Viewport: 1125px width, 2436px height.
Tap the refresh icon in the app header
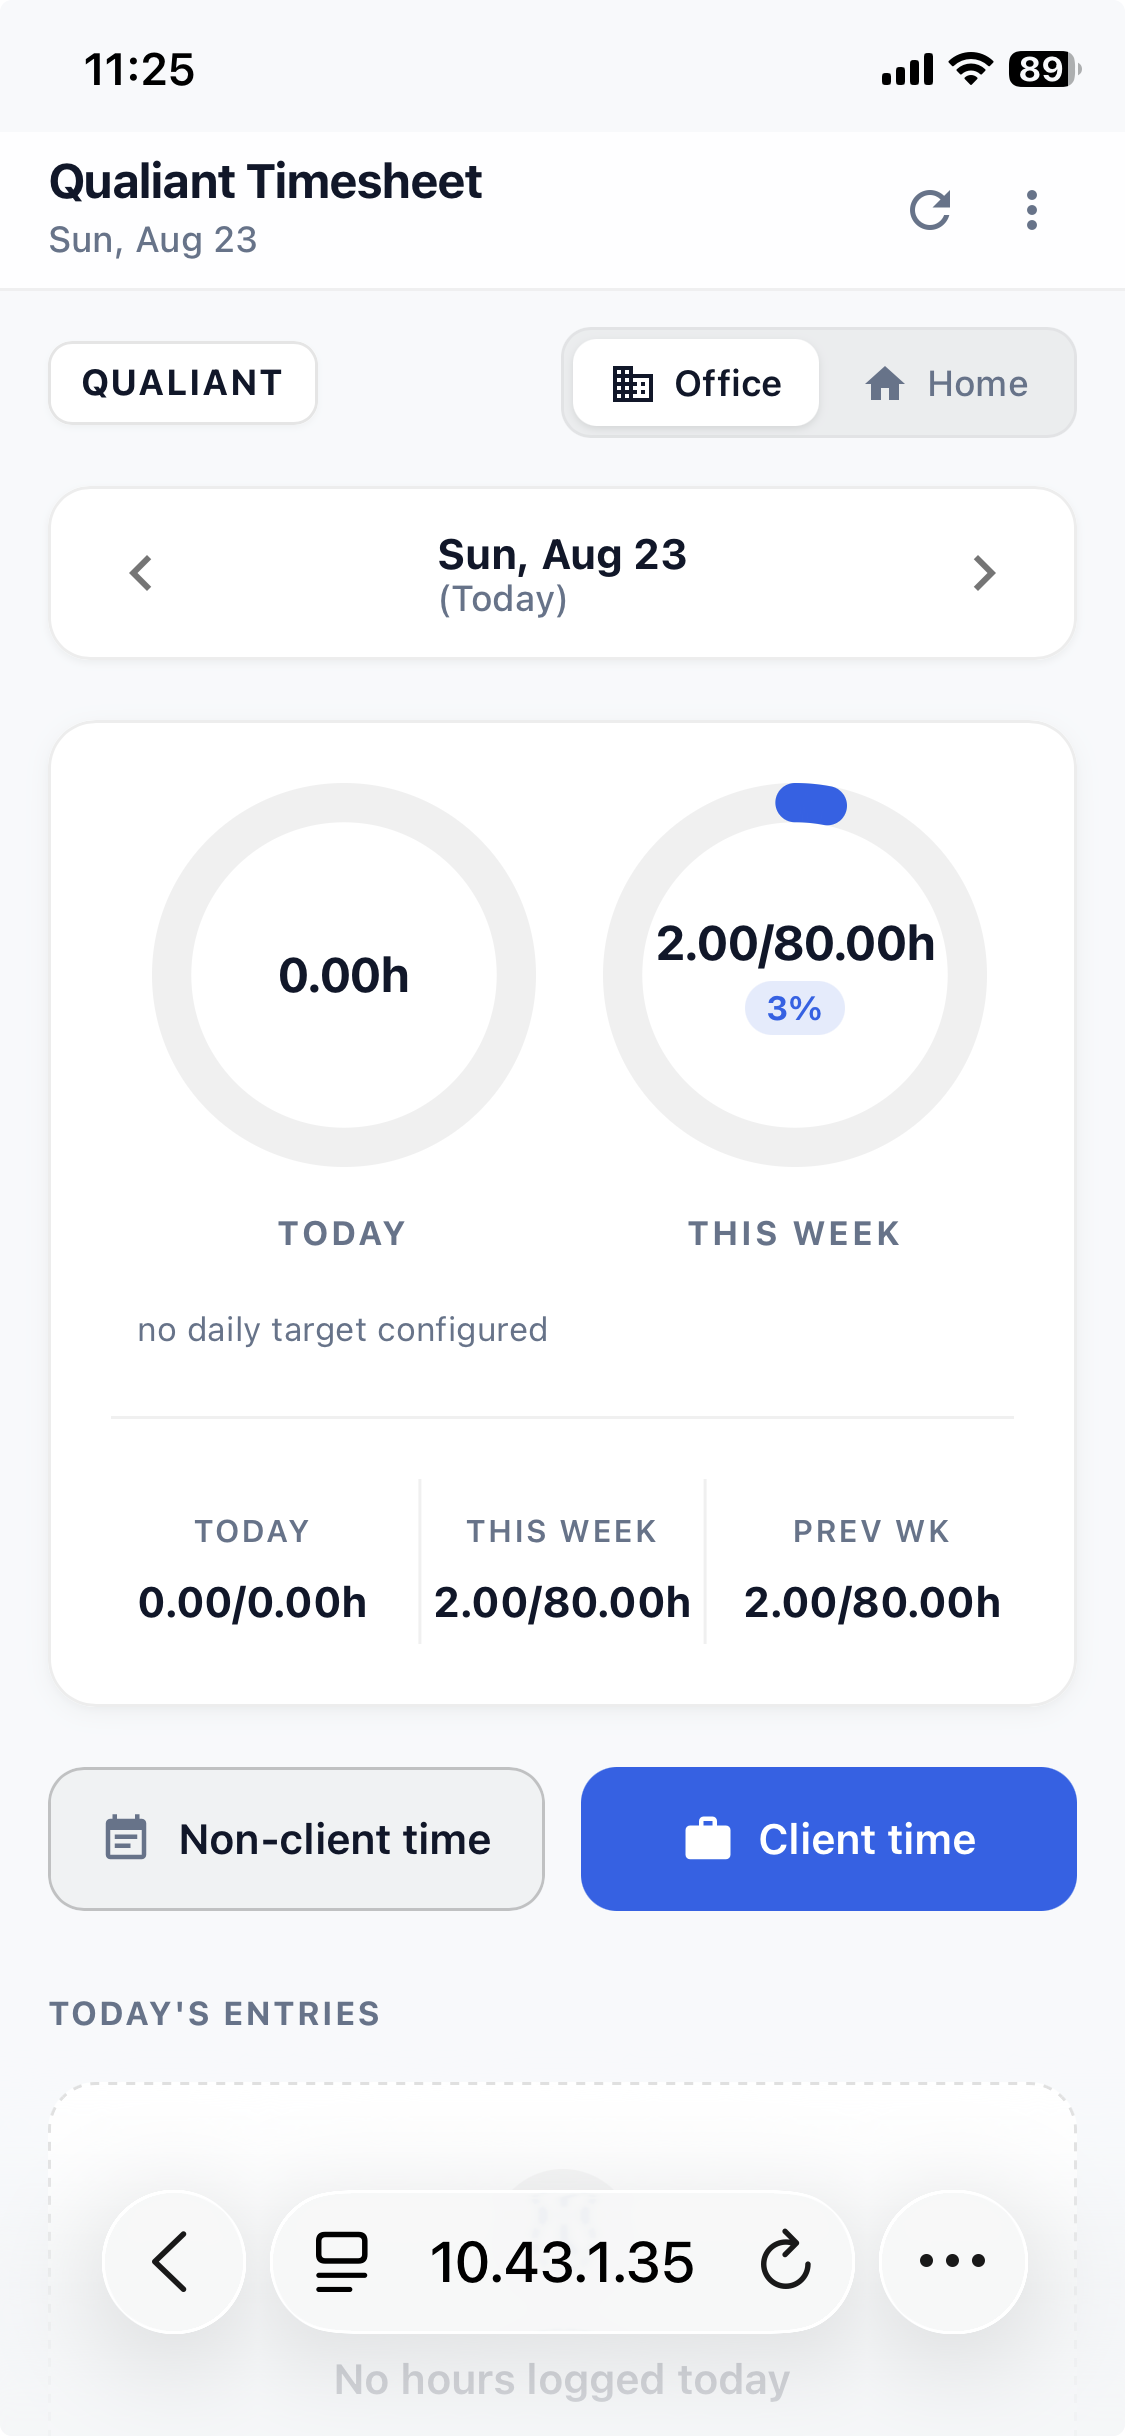point(930,210)
